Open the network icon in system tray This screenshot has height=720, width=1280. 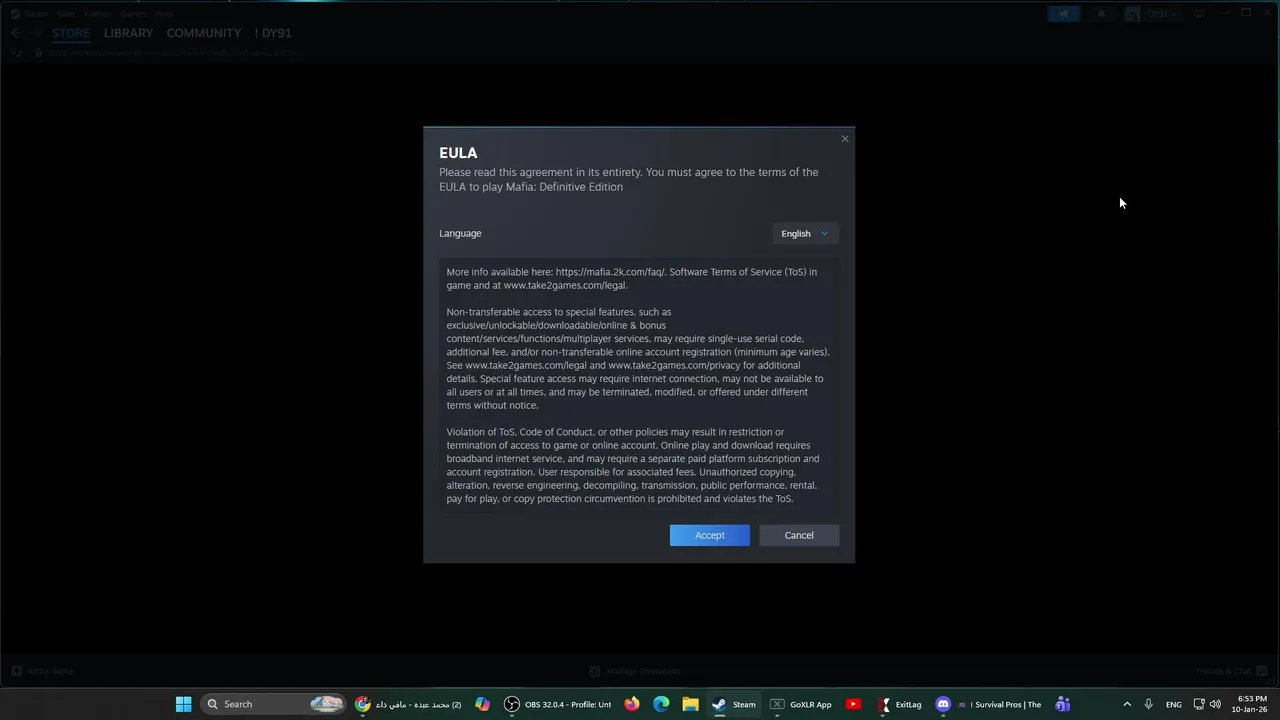1199,704
